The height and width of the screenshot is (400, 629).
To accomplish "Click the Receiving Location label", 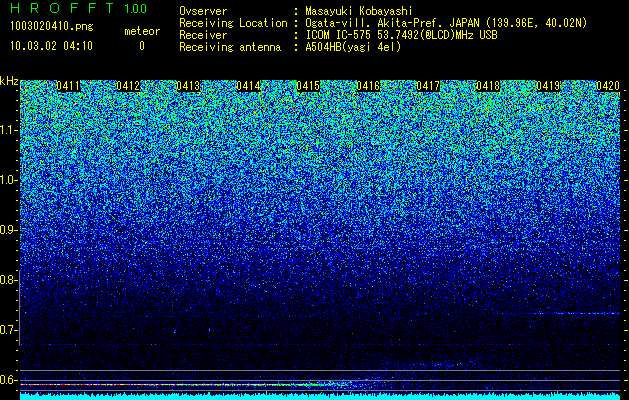I will pos(233,23).
